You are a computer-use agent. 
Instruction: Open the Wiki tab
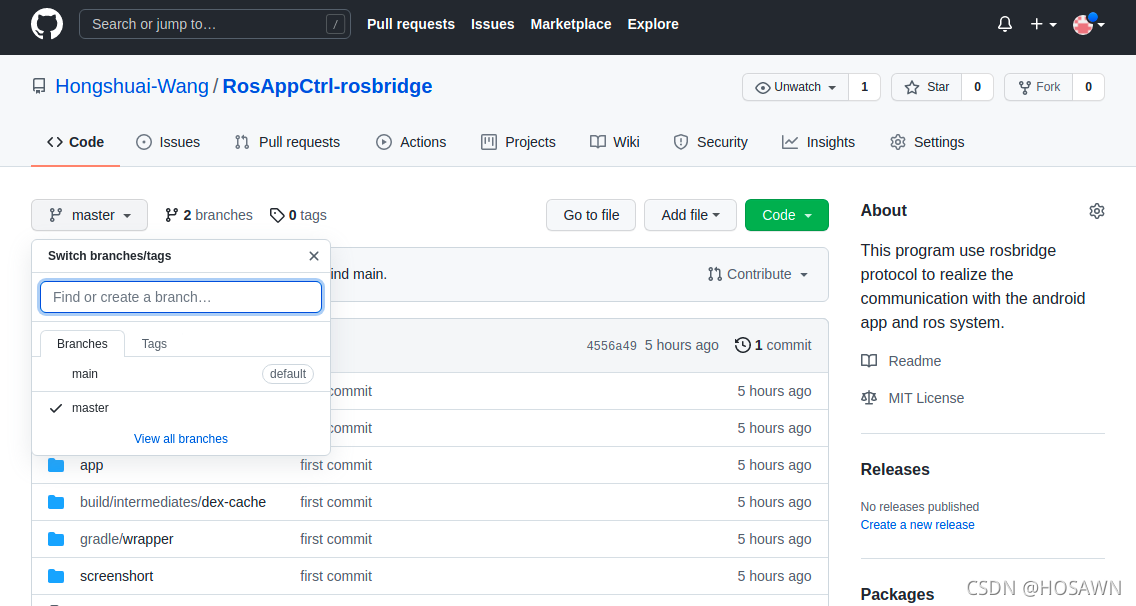tap(614, 142)
